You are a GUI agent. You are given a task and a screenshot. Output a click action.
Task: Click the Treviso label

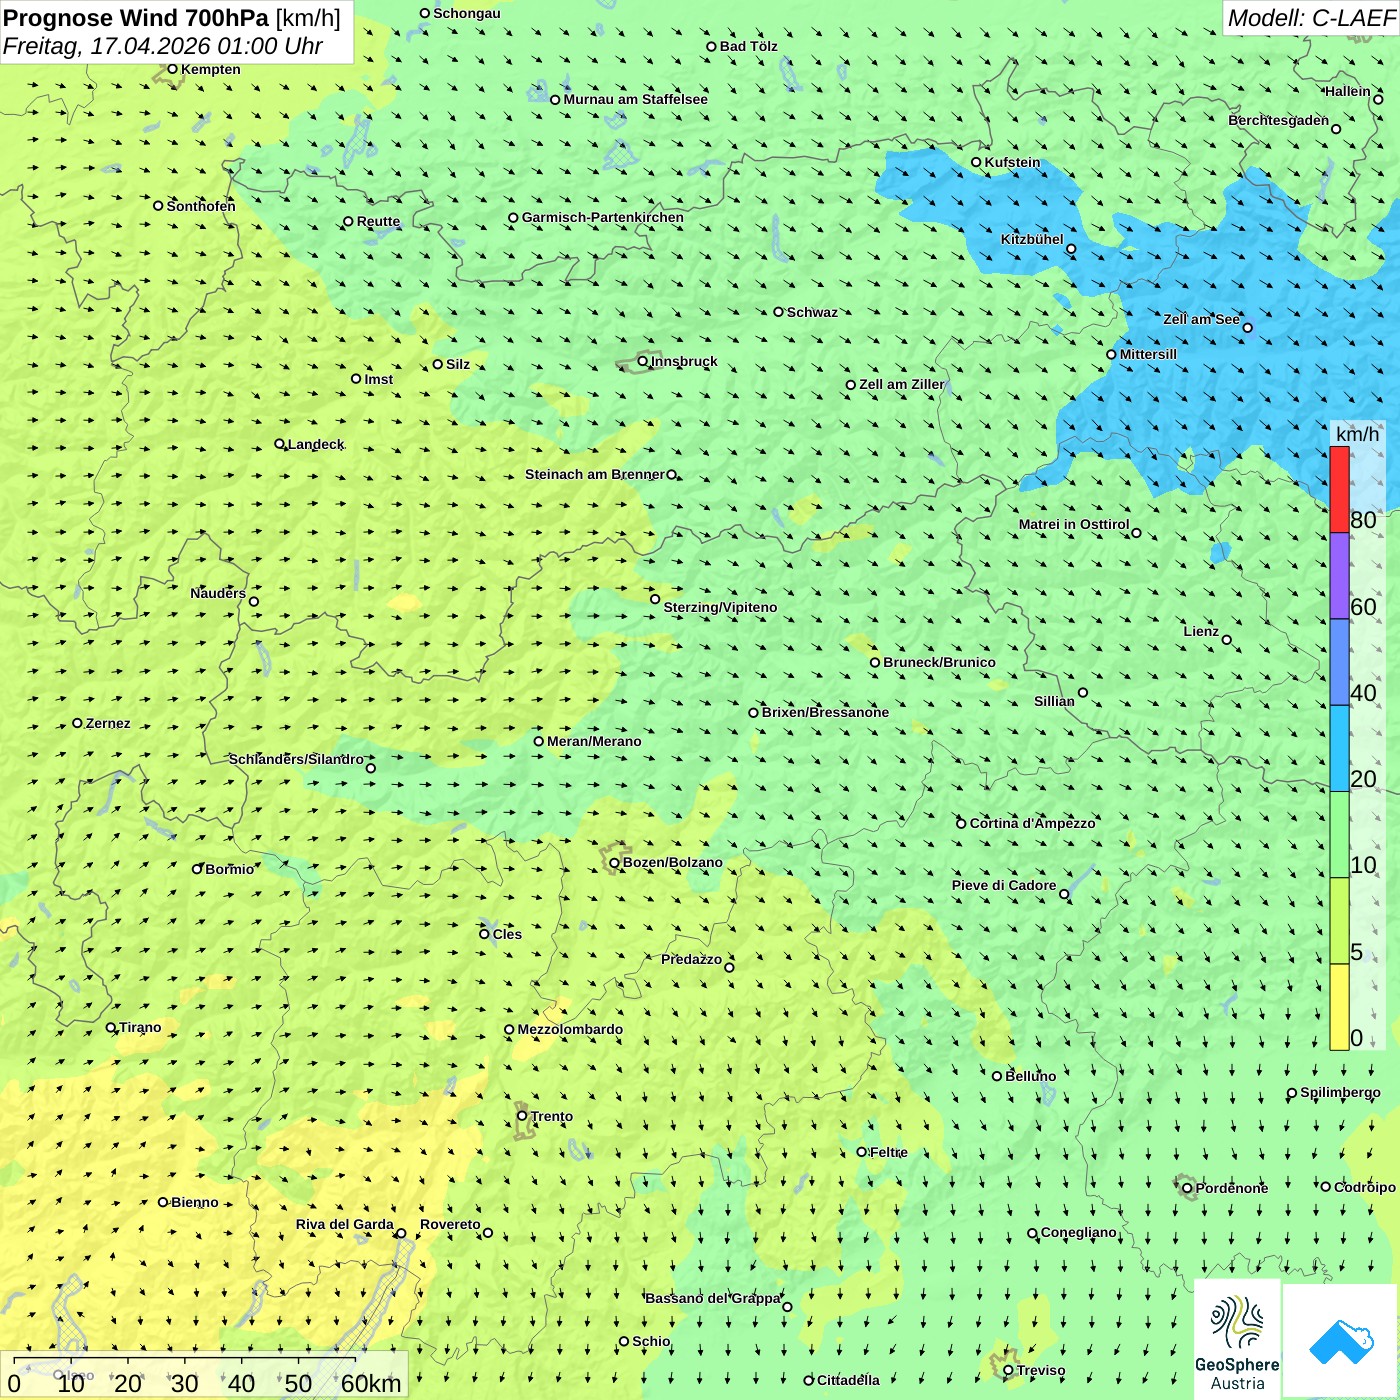1041,1370
